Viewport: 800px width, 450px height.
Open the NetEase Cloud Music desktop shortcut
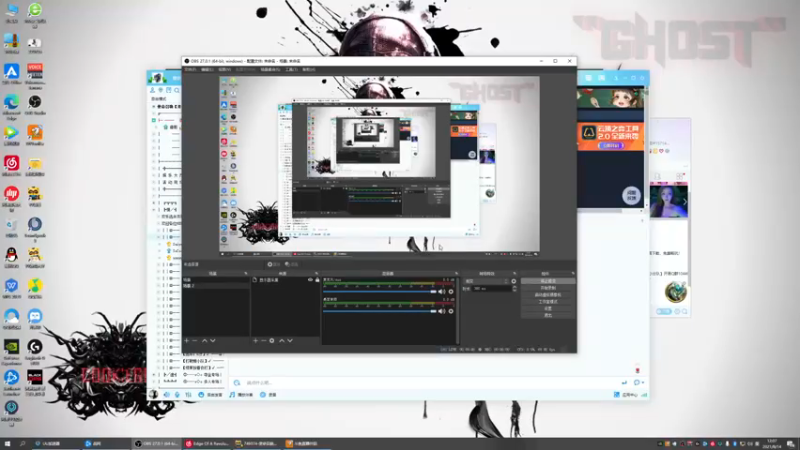coord(11,166)
